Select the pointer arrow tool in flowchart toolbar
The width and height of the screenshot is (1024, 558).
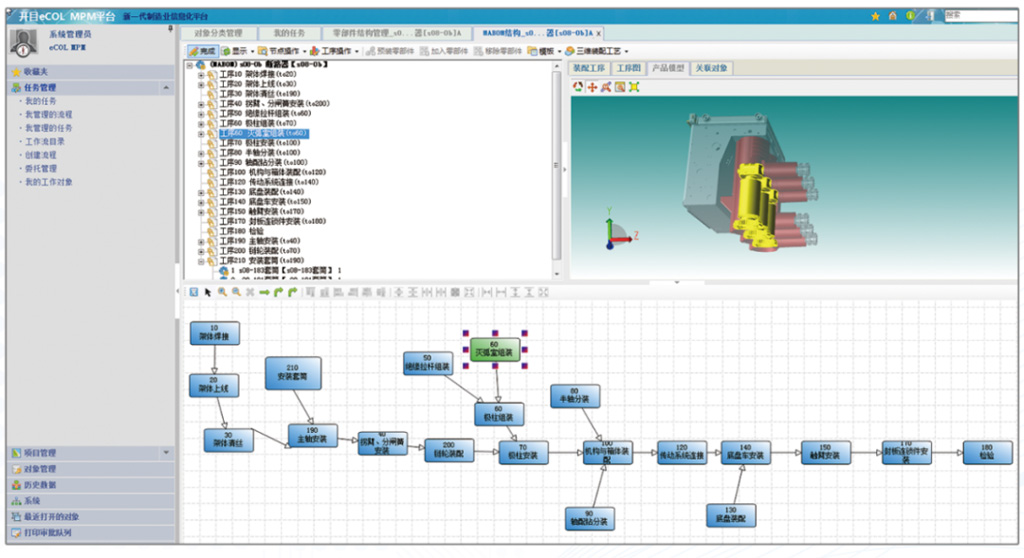pyautogui.click(x=208, y=292)
